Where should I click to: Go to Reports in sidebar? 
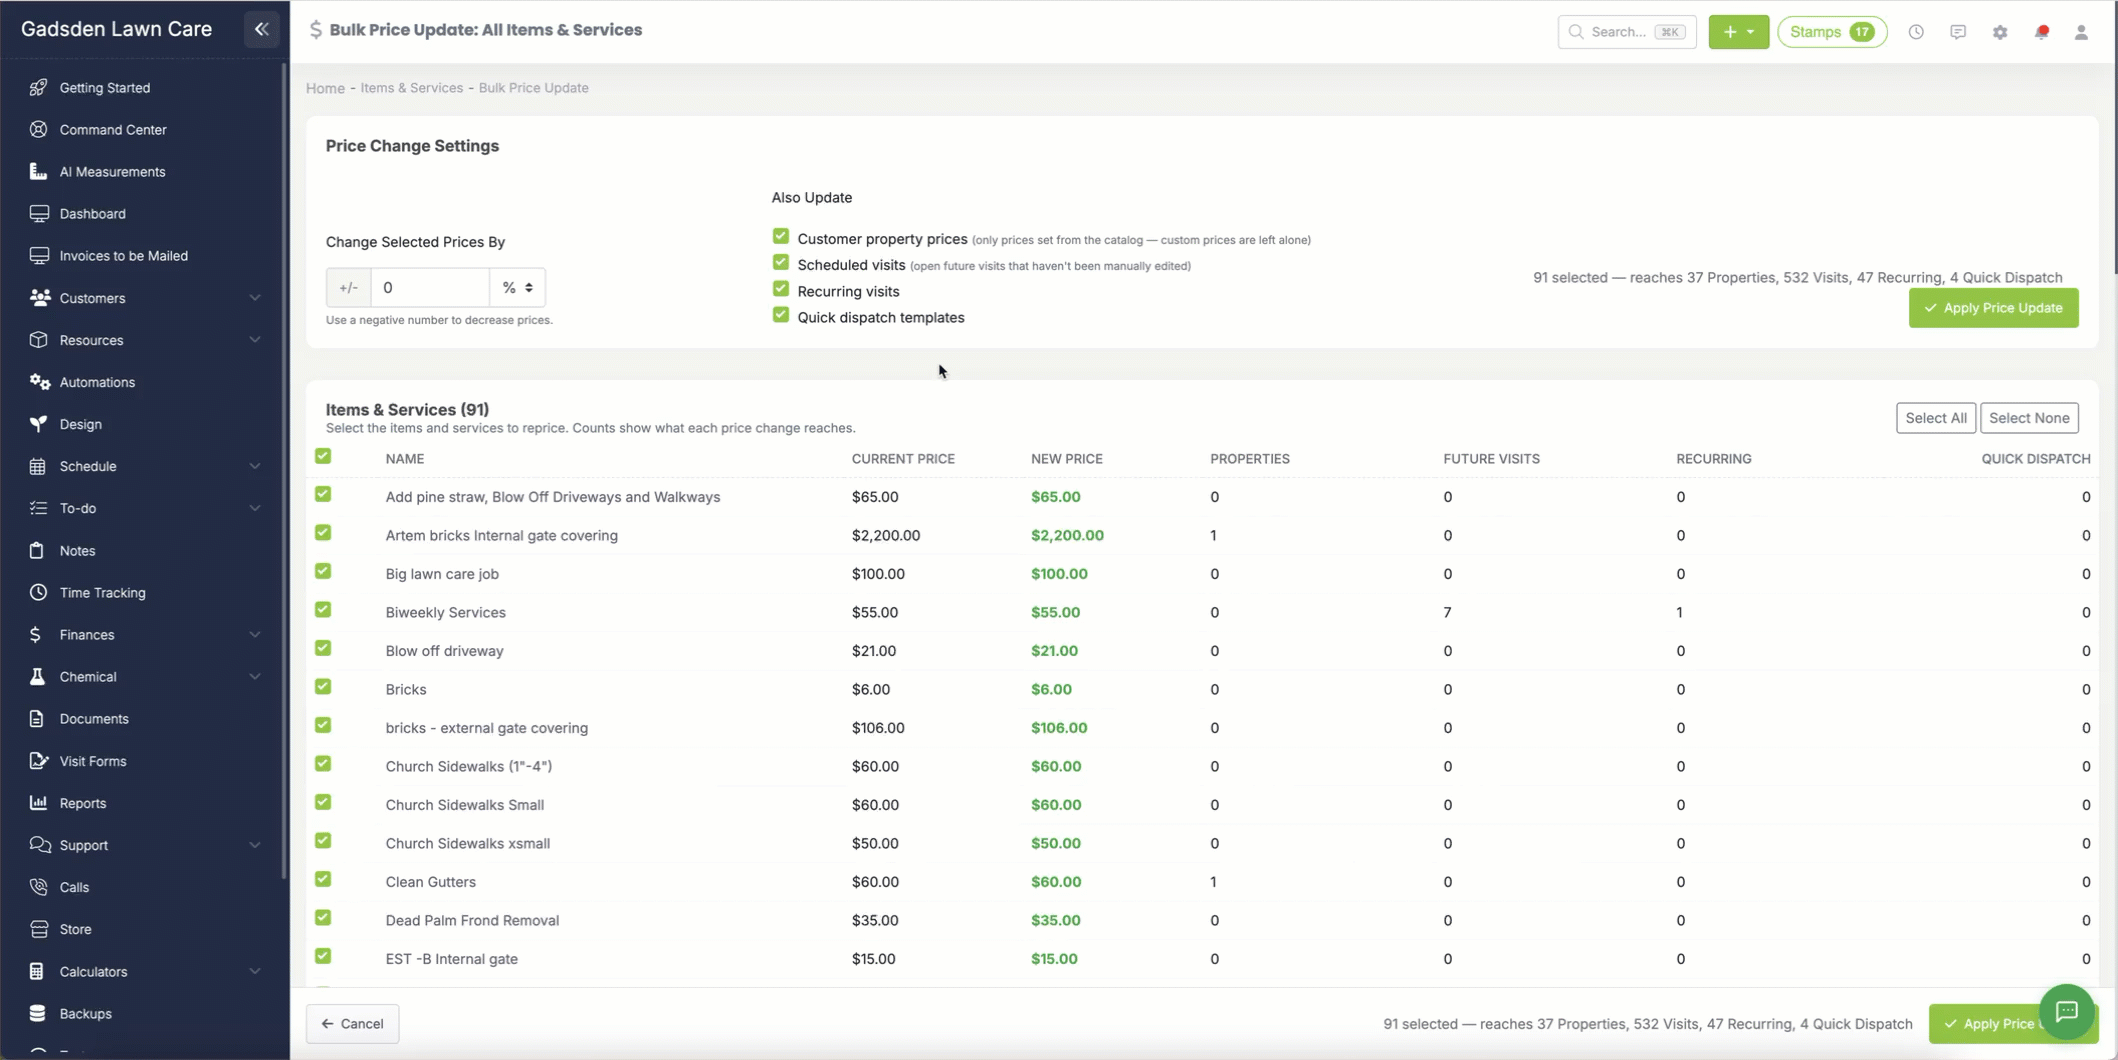(82, 803)
